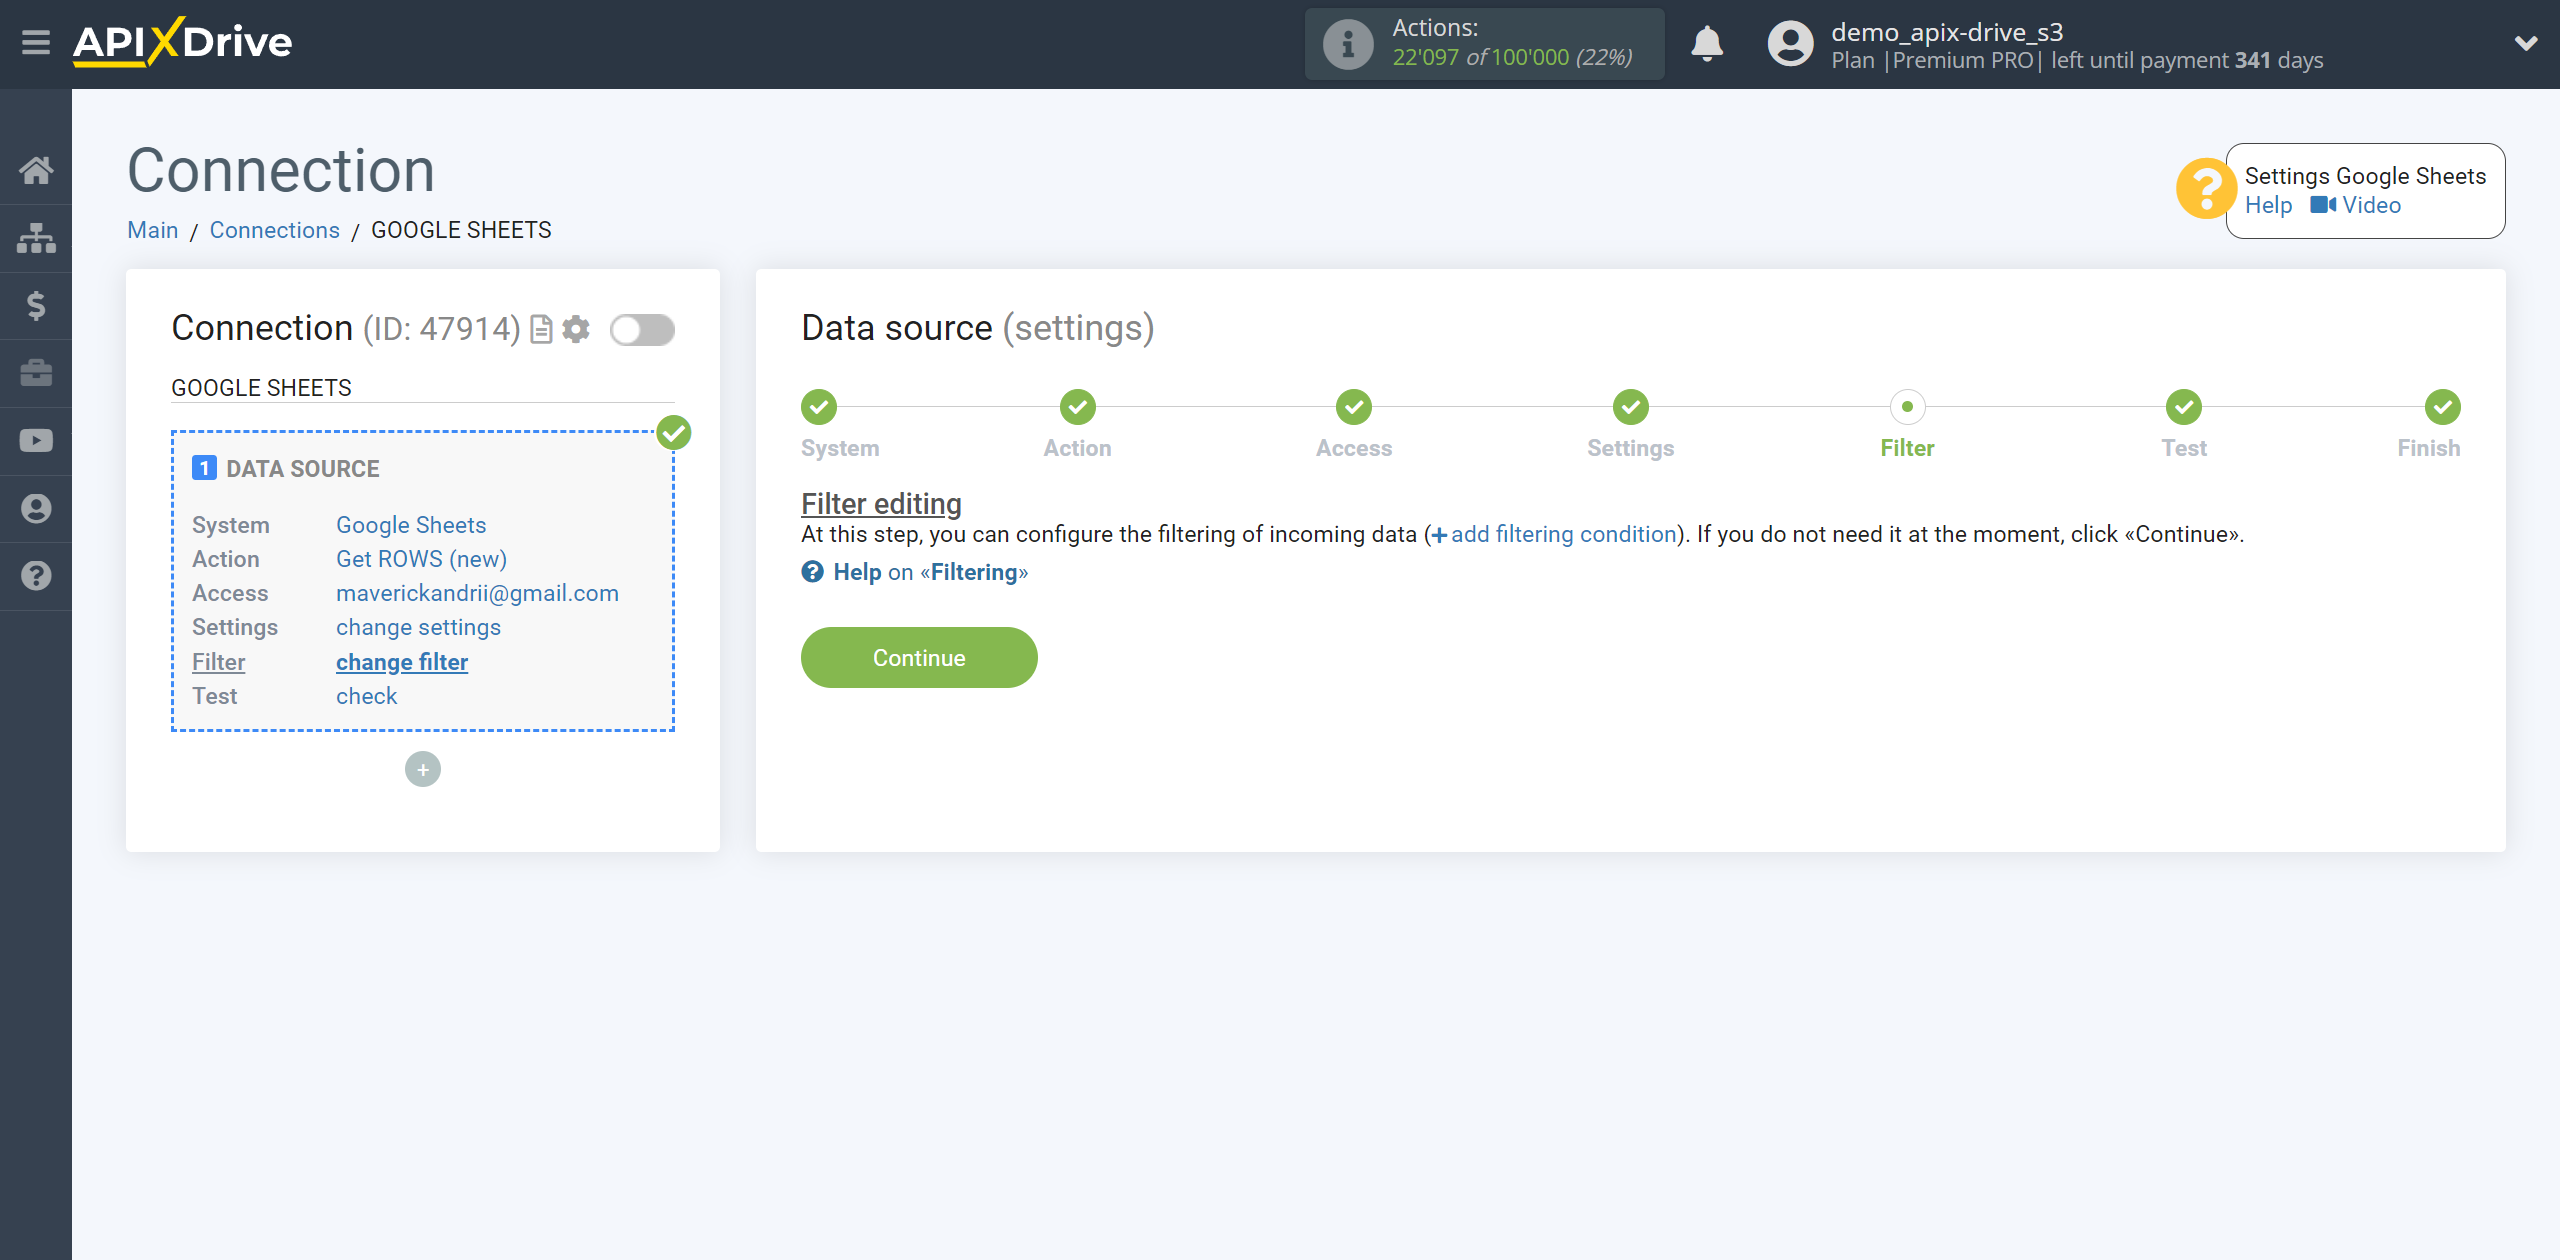Toggle the connection enable/disable switch
The width and height of the screenshot is (2560, 1260).
point(642,330)
